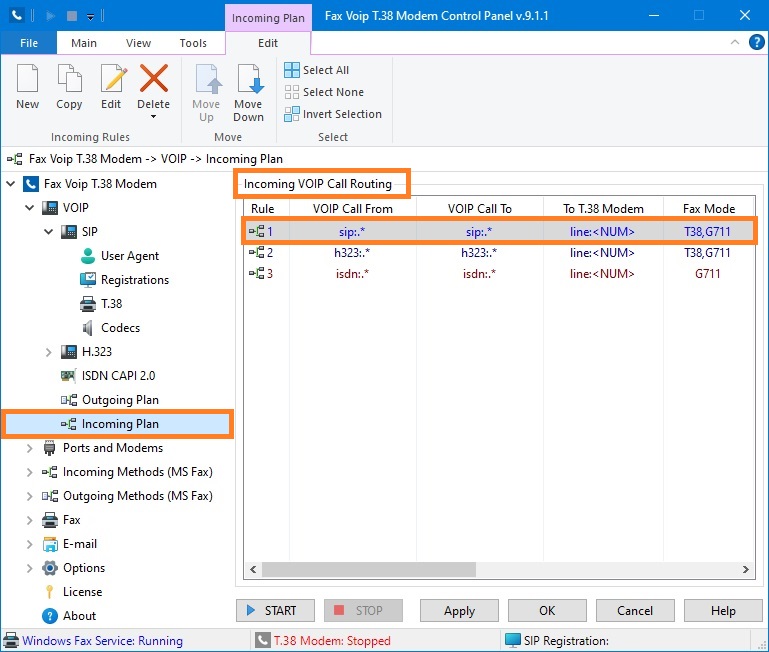Click the Options gear icon
This screenshot has height=652, width=769.
point(50,568)
